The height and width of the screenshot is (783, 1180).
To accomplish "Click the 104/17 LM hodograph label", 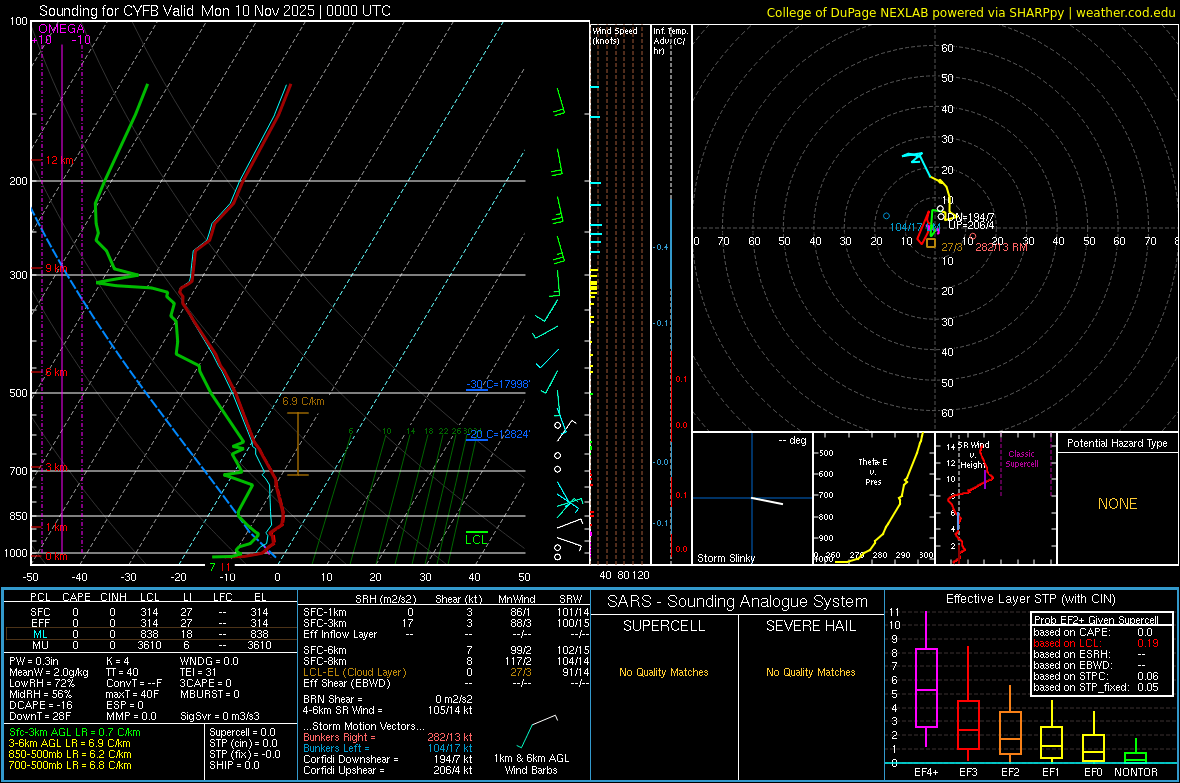I will coord(914,227).
